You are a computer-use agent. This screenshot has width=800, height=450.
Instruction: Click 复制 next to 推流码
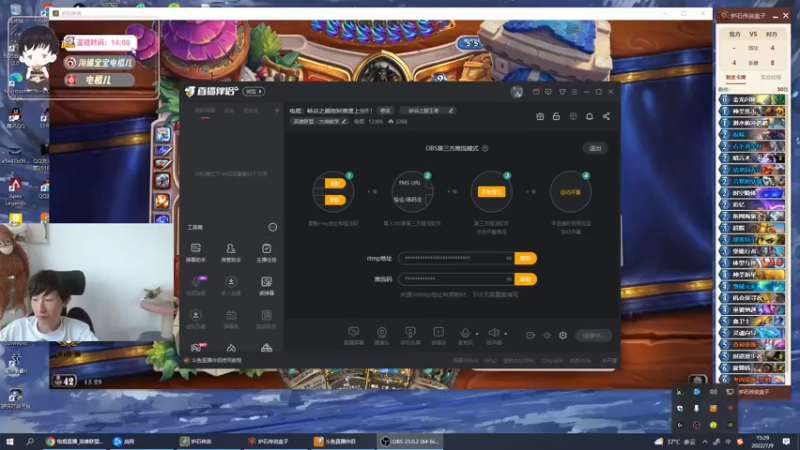click(525, 279)
